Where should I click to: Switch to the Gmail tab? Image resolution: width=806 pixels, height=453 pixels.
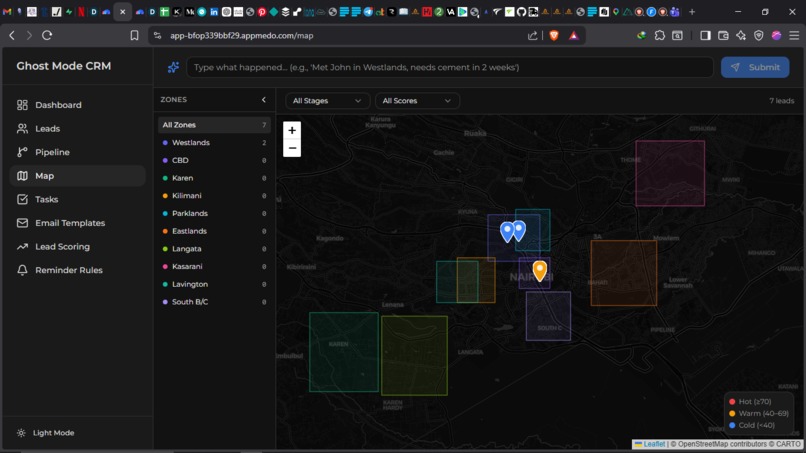click(x=7, y=11)
